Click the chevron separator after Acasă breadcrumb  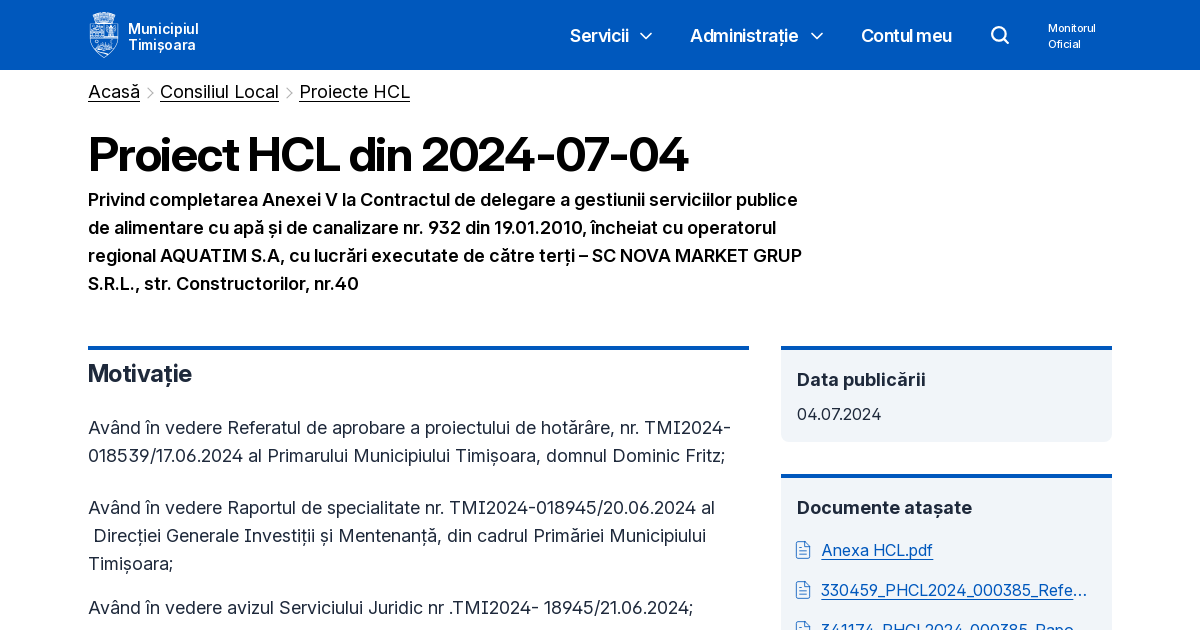(148, 92)
